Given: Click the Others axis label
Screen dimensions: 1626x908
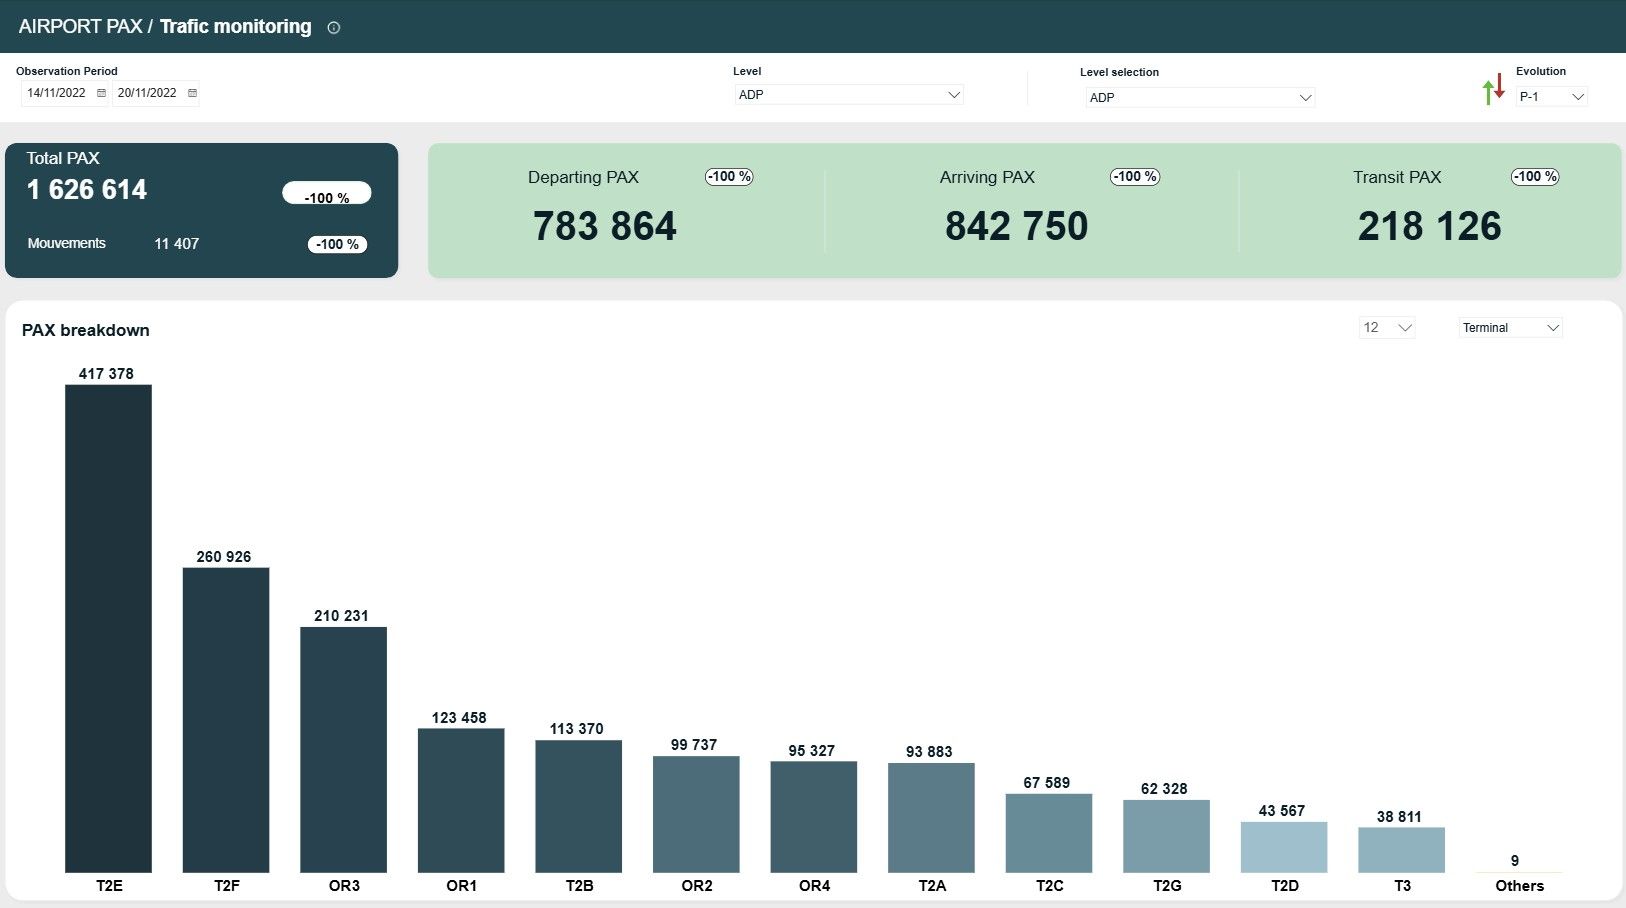Looking at the screenshot, I should (x=1520, y=886).
